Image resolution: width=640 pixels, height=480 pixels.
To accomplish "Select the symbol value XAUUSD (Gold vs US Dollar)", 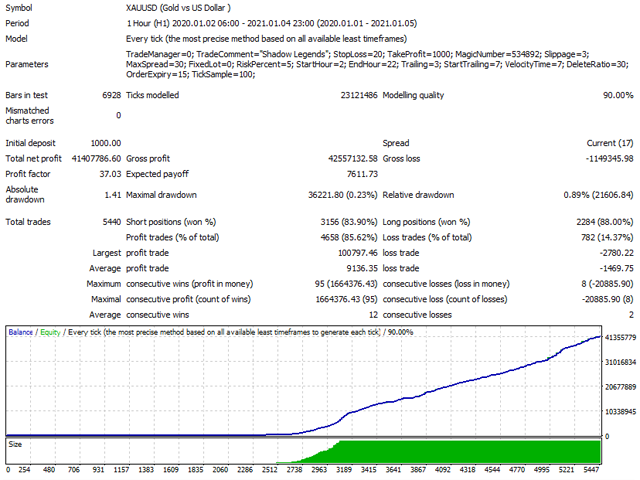I will click(x=178, y=8).
